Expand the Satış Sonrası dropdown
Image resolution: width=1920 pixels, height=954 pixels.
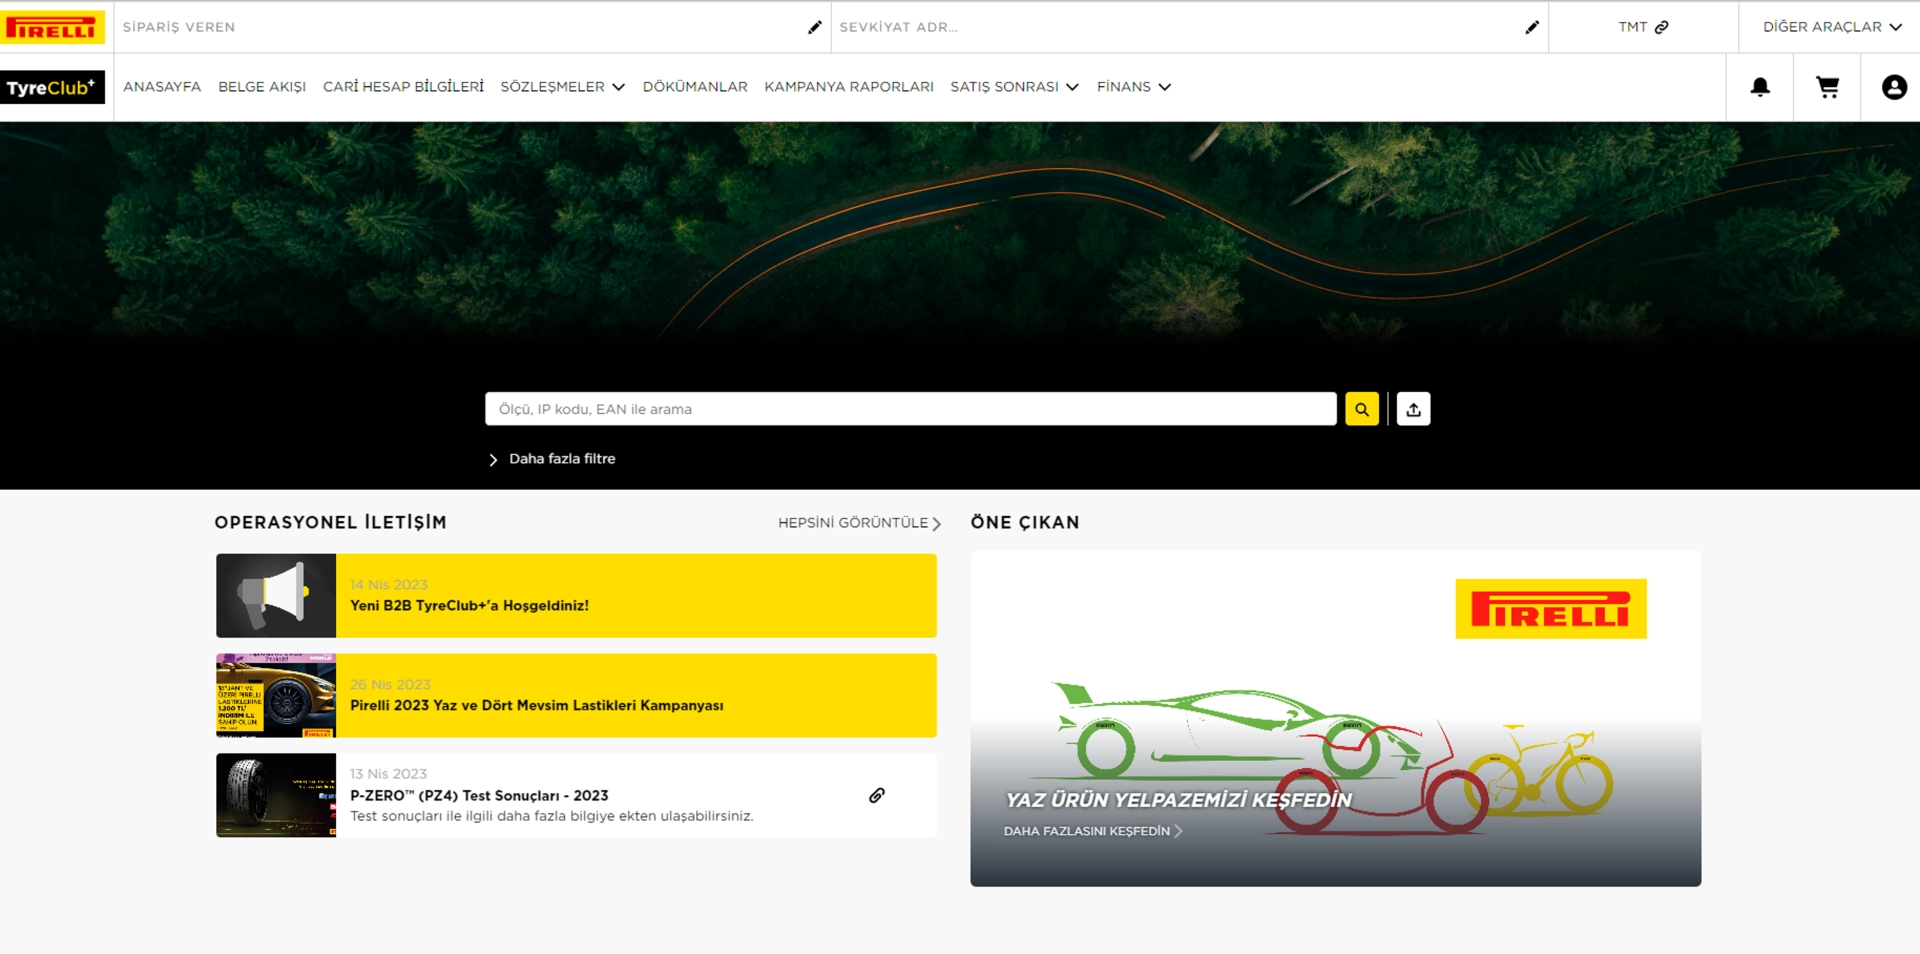tap(1014, 87)
